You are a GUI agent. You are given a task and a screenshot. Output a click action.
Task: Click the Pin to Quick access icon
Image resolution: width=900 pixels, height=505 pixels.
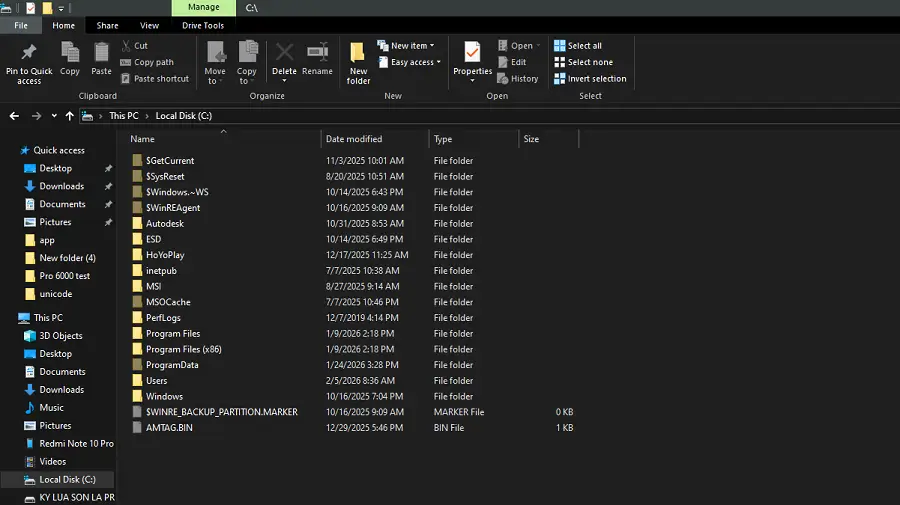click(29, 53)
